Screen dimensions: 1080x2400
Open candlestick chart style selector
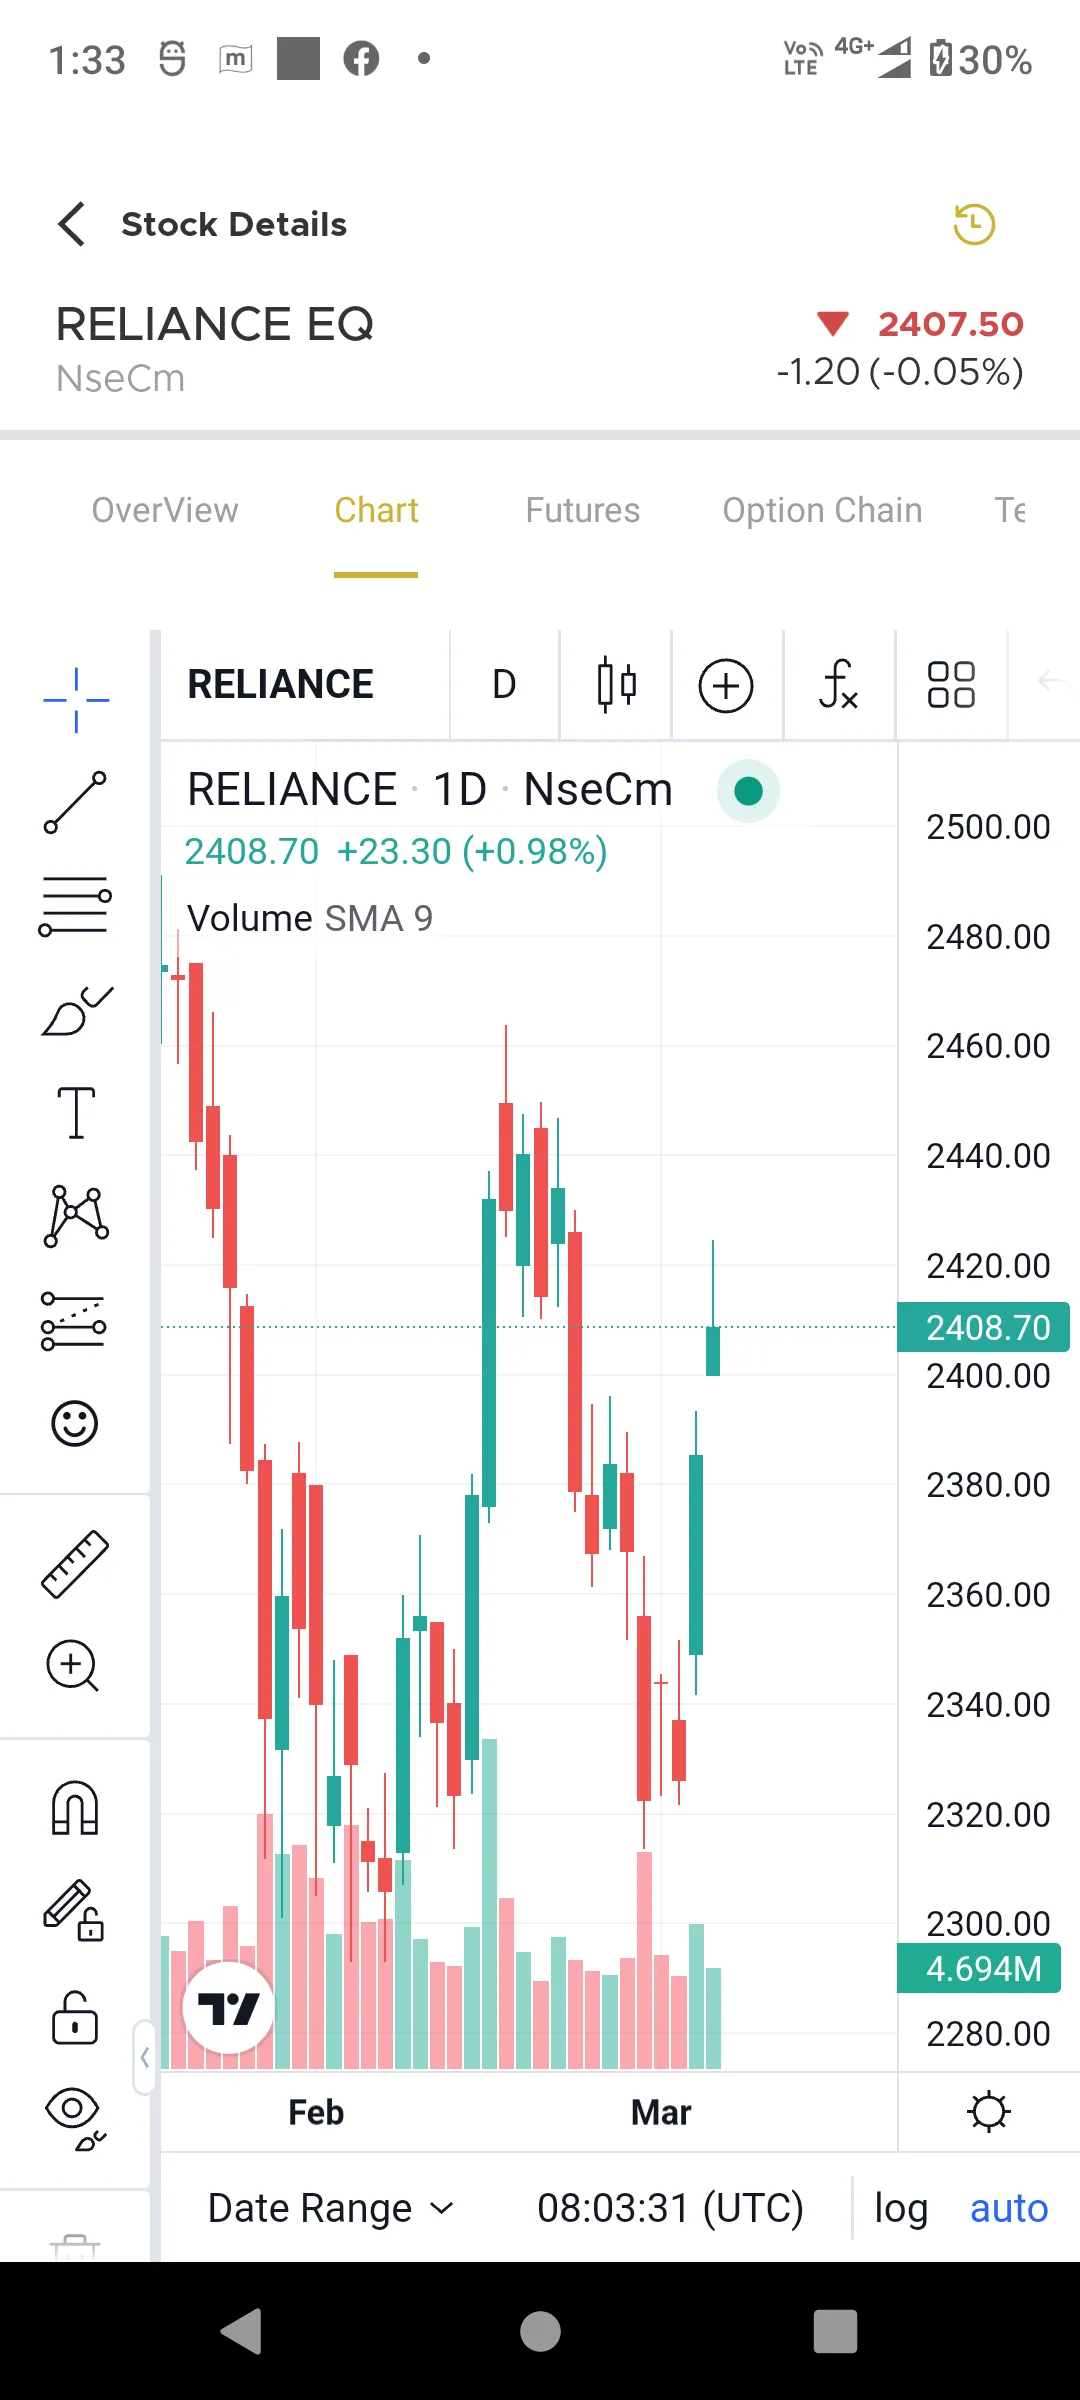click(x=616, y=685)
